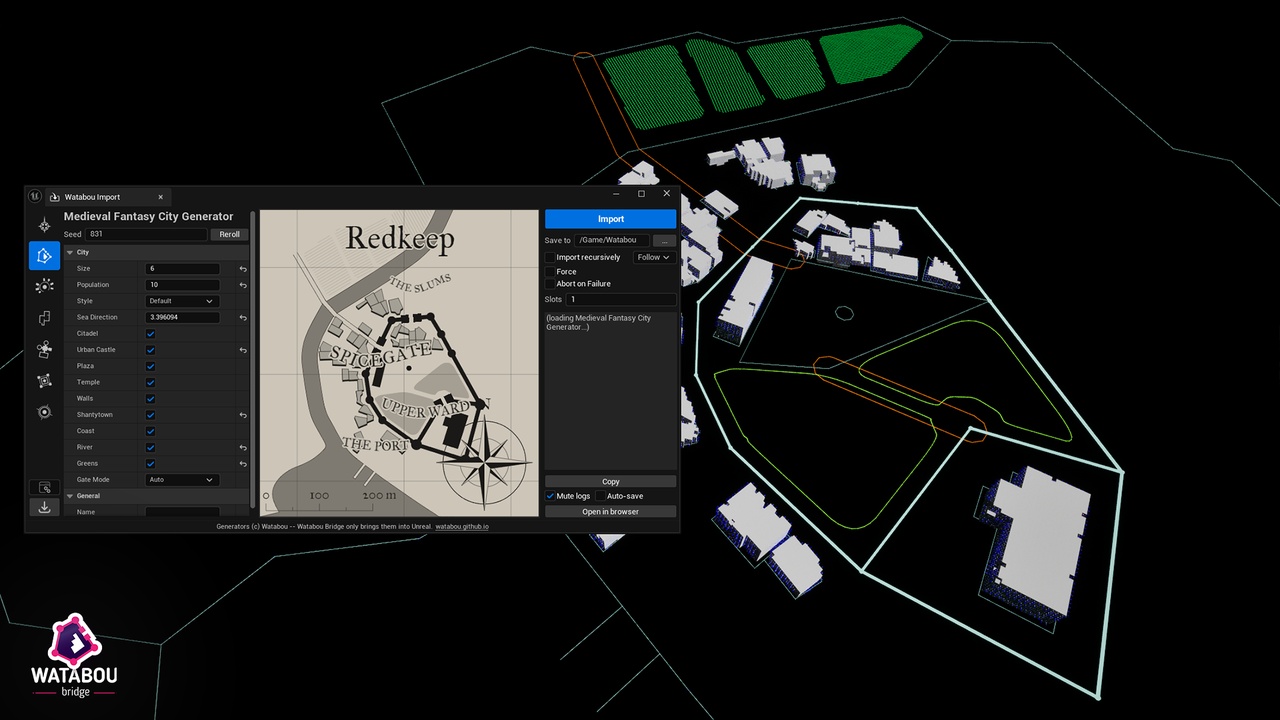Uncheck Mute logs
The width and height of the screenshot is (1280, 720).
(x=550, y=496)
